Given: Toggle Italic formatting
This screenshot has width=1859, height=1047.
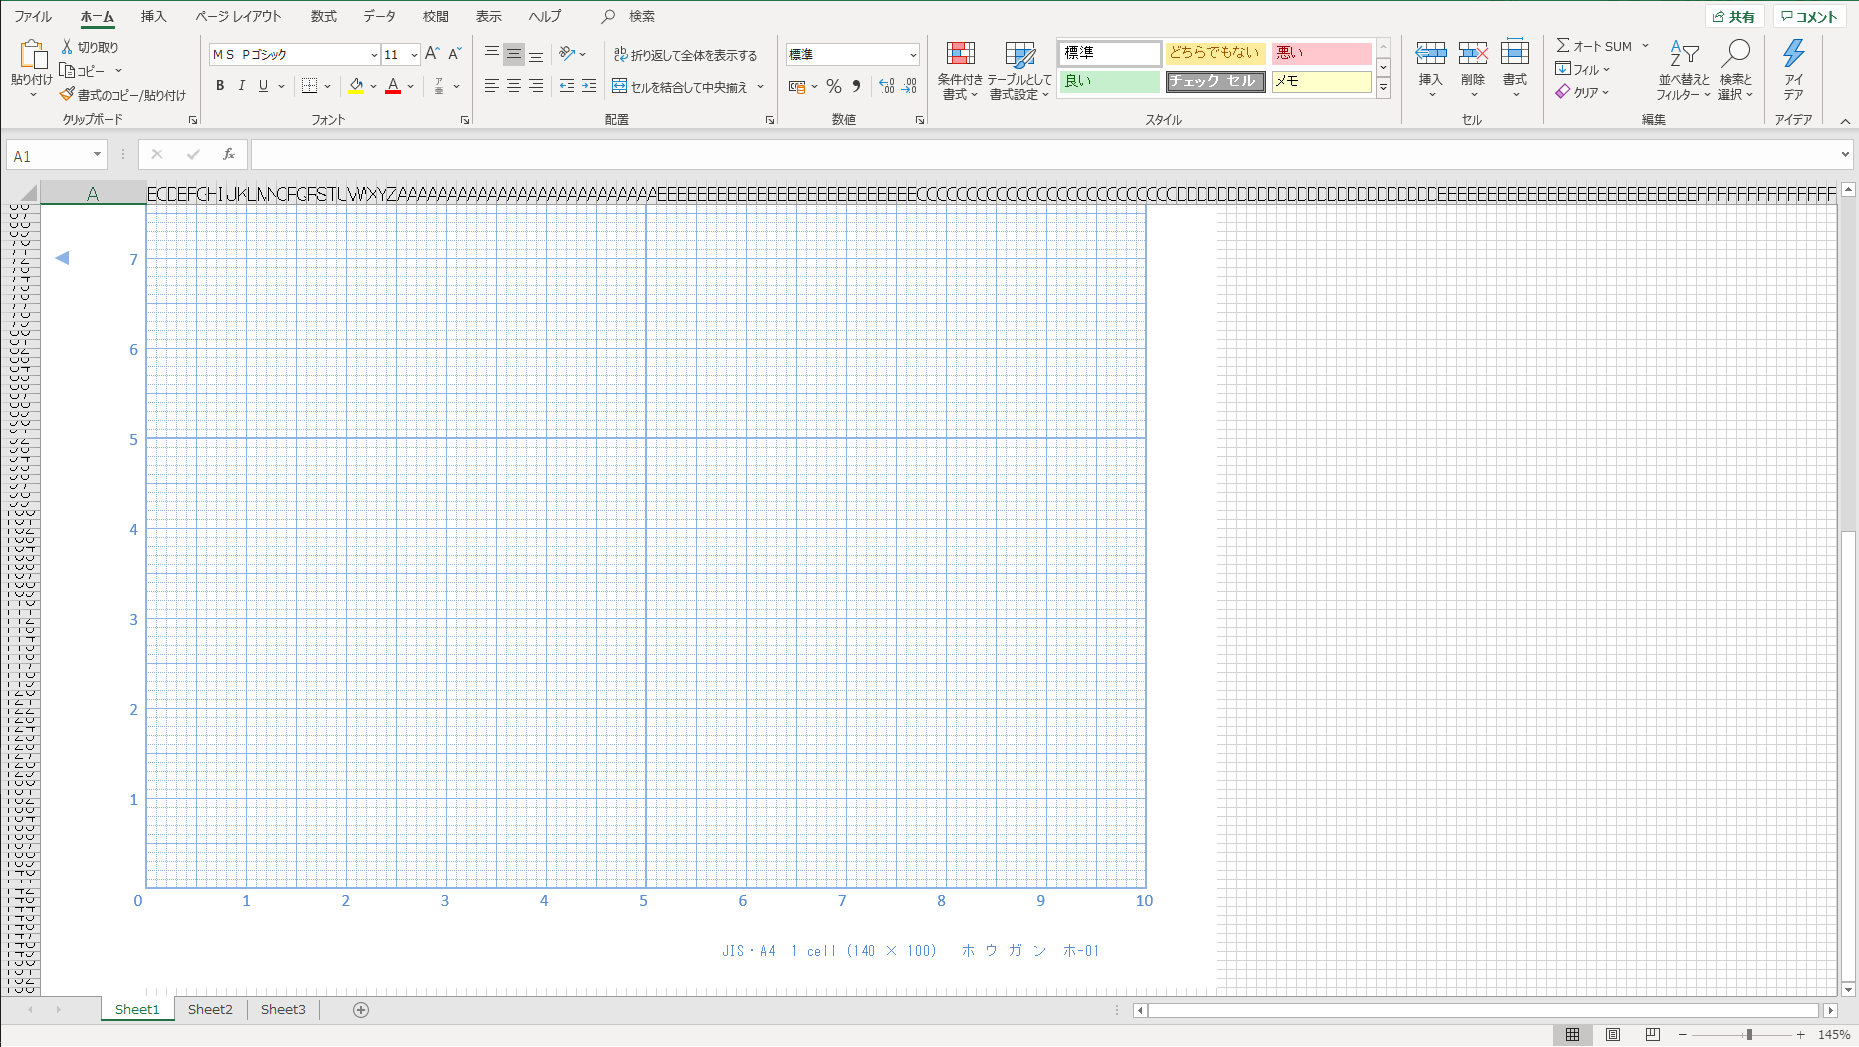Looking at the screenshot, I should click(x=241, y=86).
